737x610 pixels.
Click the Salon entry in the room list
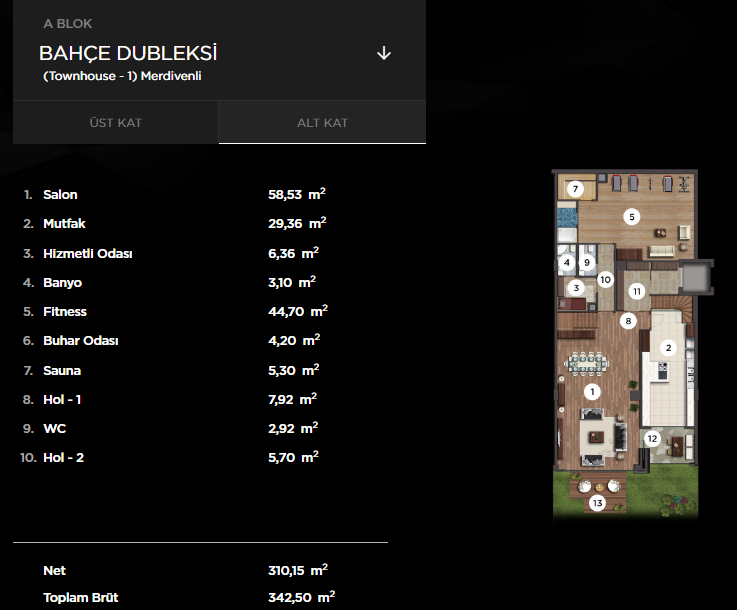coord(60,195)
